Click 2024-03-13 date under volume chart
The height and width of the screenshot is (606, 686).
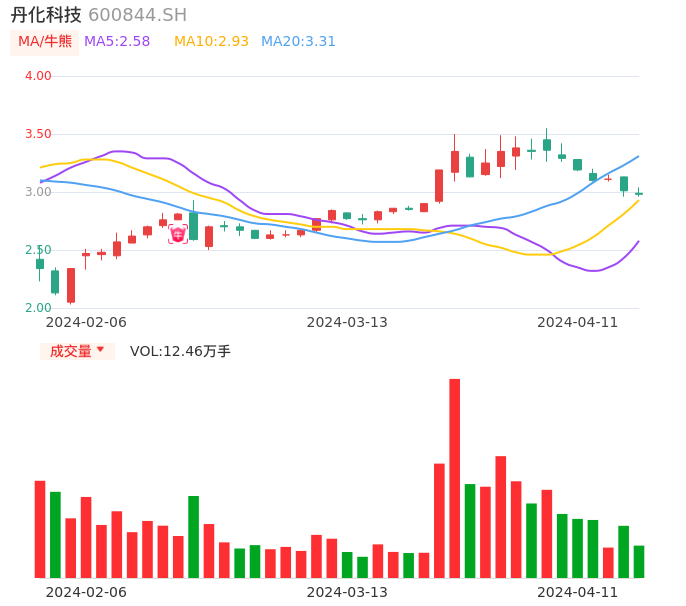(347, 592)
